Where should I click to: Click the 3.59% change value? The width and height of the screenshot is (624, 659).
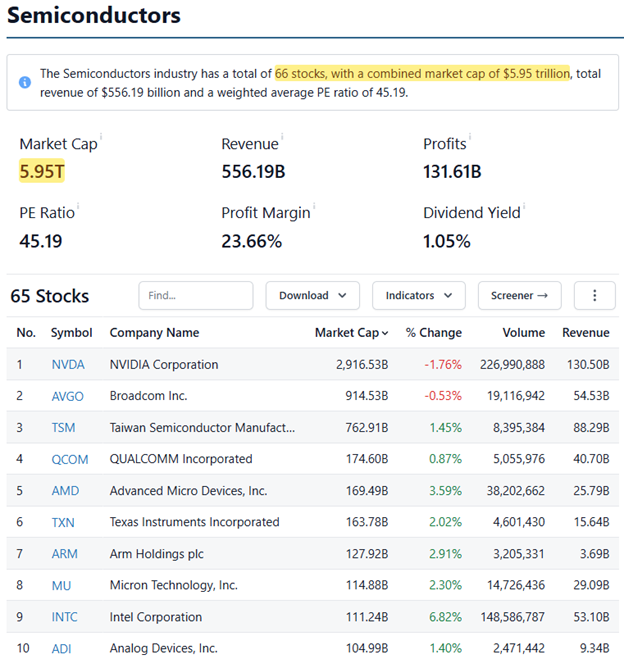coord(445,490)
